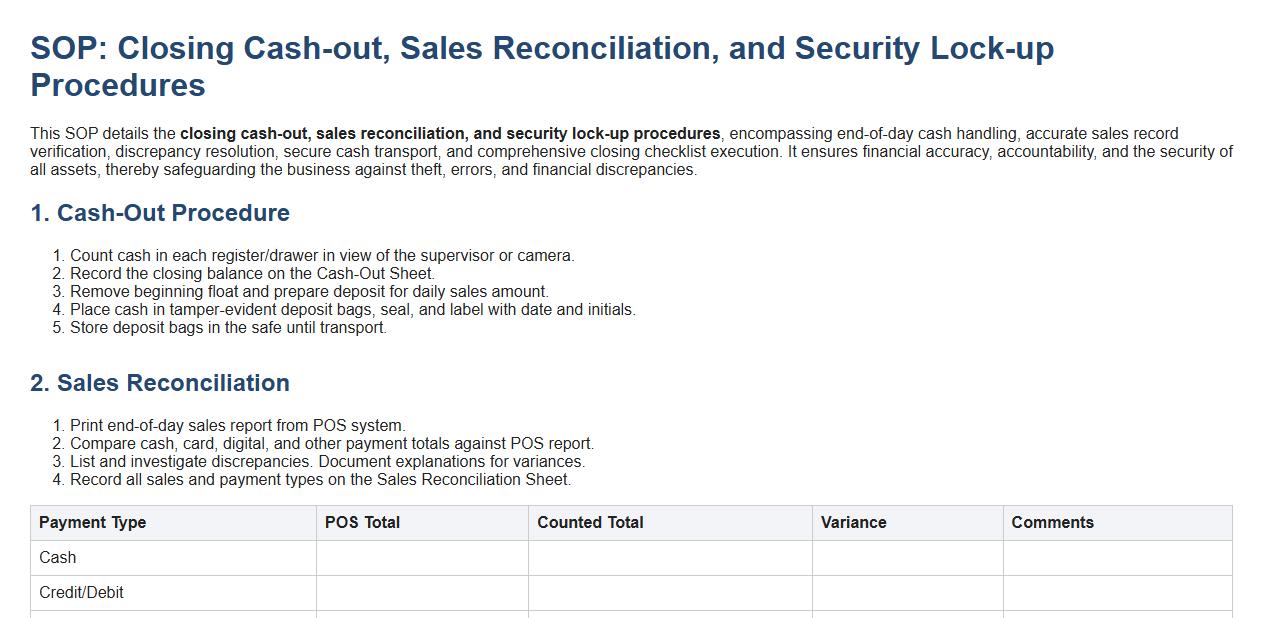Screen dimensions: 1263x618
Task: Click the Payment Type column header
Action: (x=93, y=523)
